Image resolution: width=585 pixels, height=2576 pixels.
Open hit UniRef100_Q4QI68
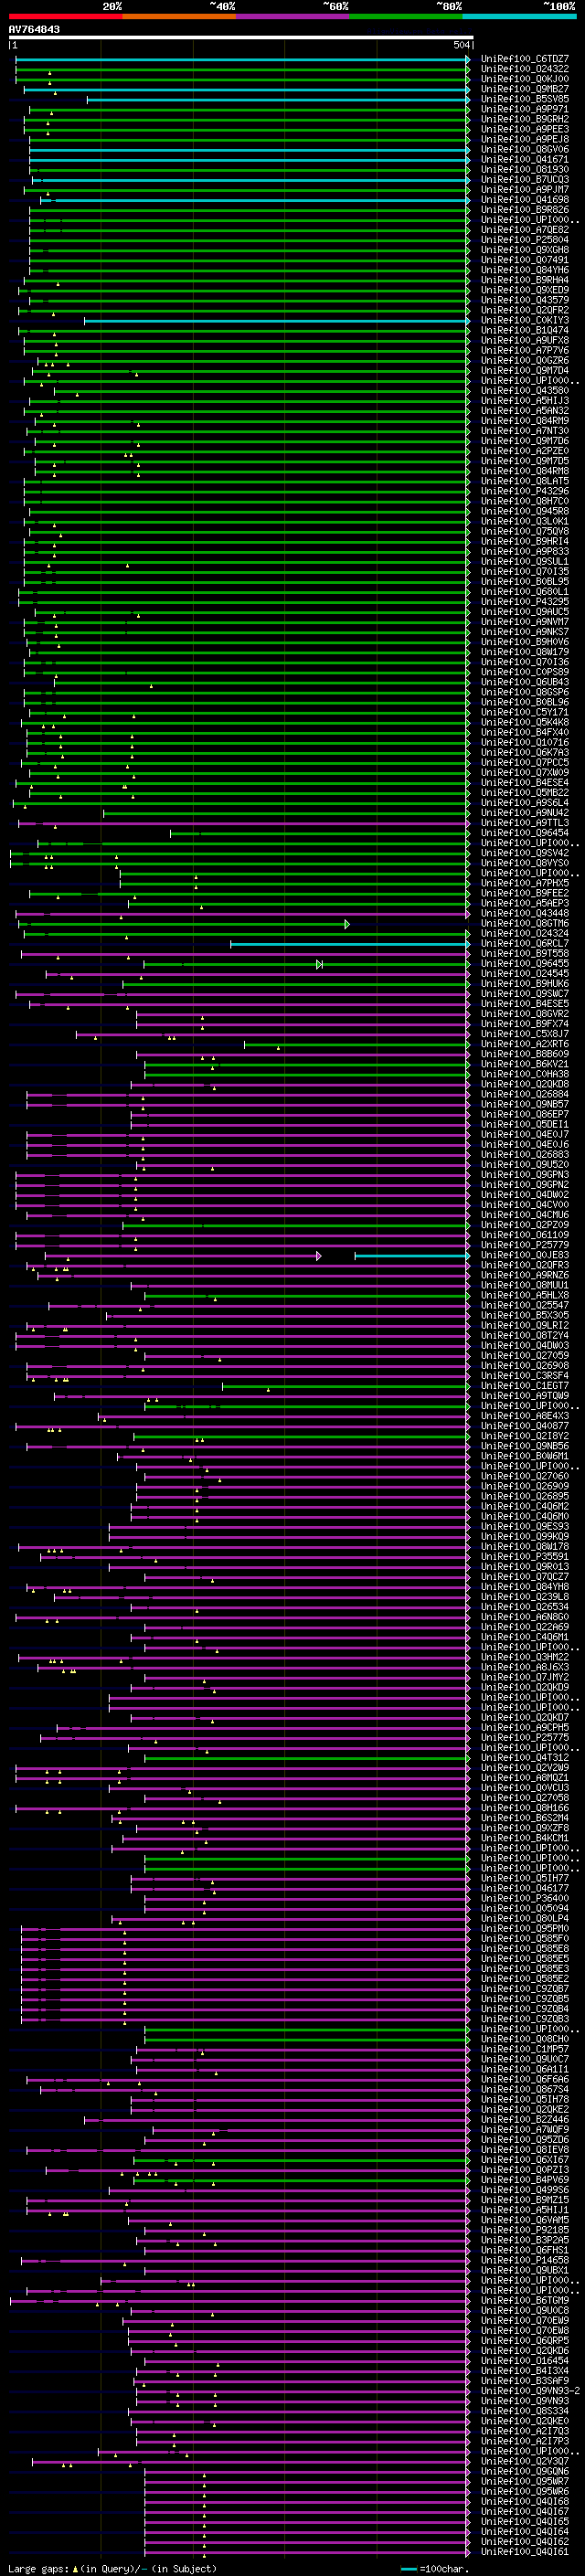524,2501
